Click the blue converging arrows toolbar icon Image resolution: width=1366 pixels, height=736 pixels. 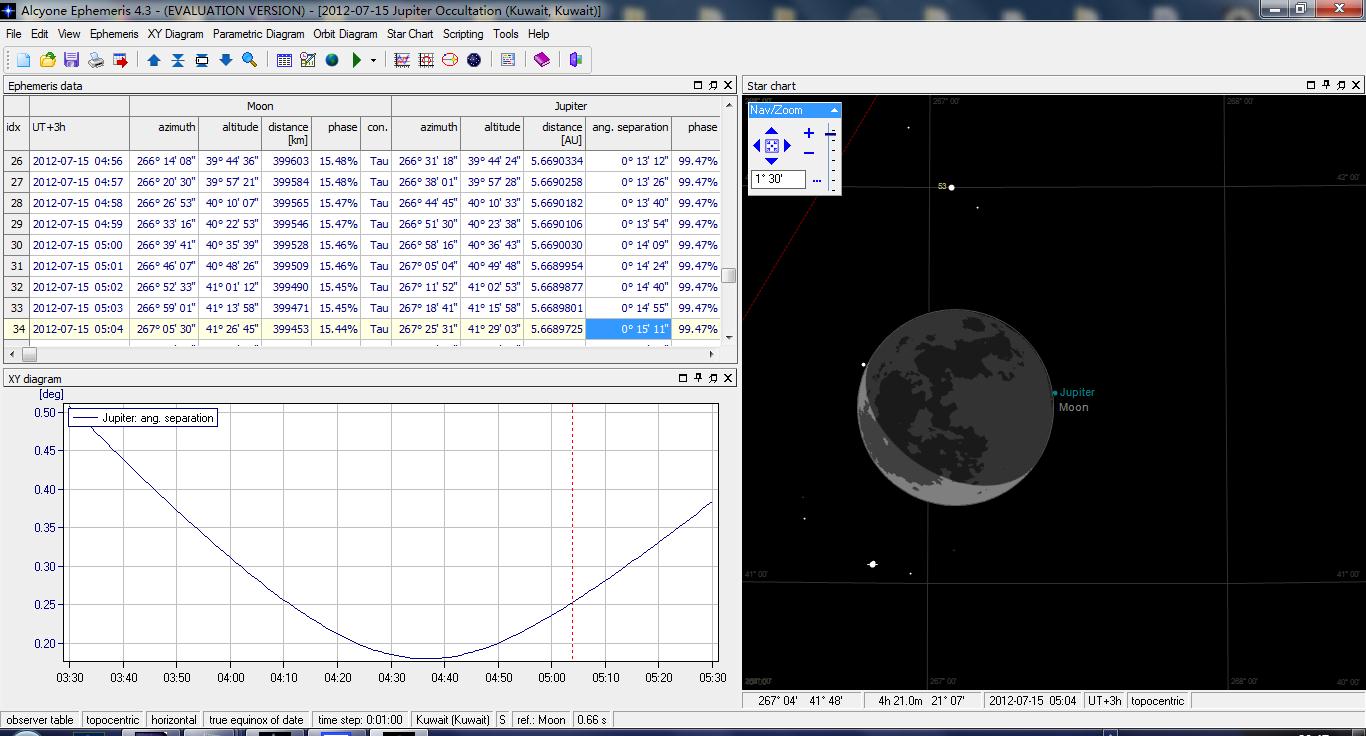(x=178, y=60)
